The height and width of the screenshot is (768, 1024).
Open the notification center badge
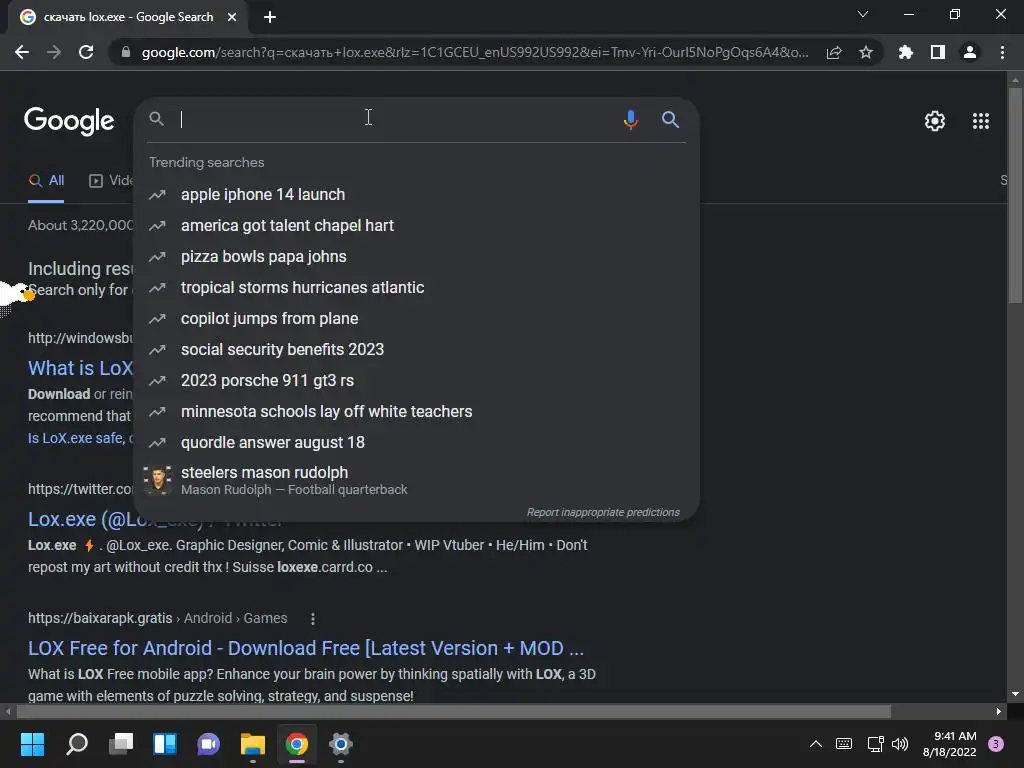[x=996, y=744]
